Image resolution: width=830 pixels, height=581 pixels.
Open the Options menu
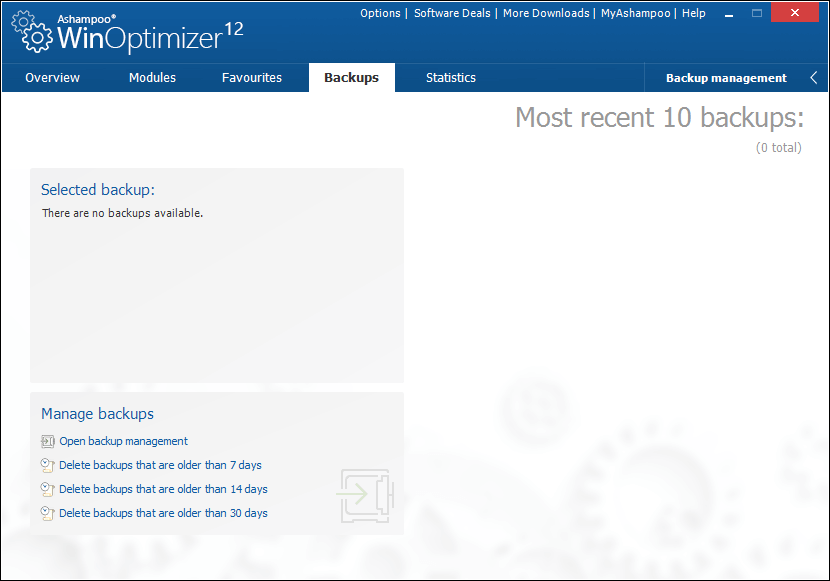point(380,13)
